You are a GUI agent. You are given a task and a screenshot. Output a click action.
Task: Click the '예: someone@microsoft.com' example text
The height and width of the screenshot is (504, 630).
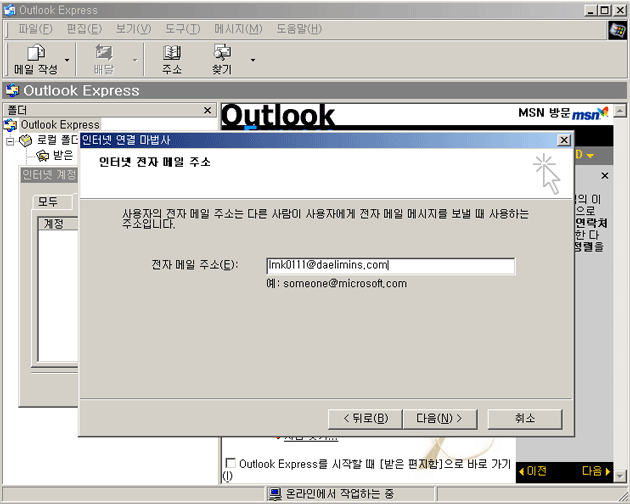pyautogui.click(x=337, y=284)
